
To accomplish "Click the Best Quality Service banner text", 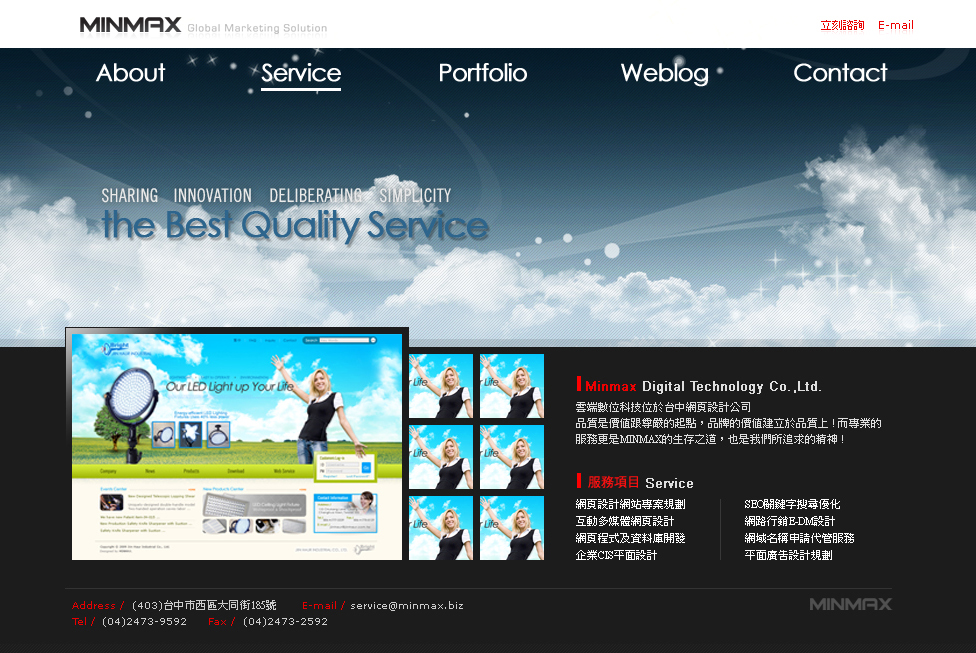I will tap(295, 225).
